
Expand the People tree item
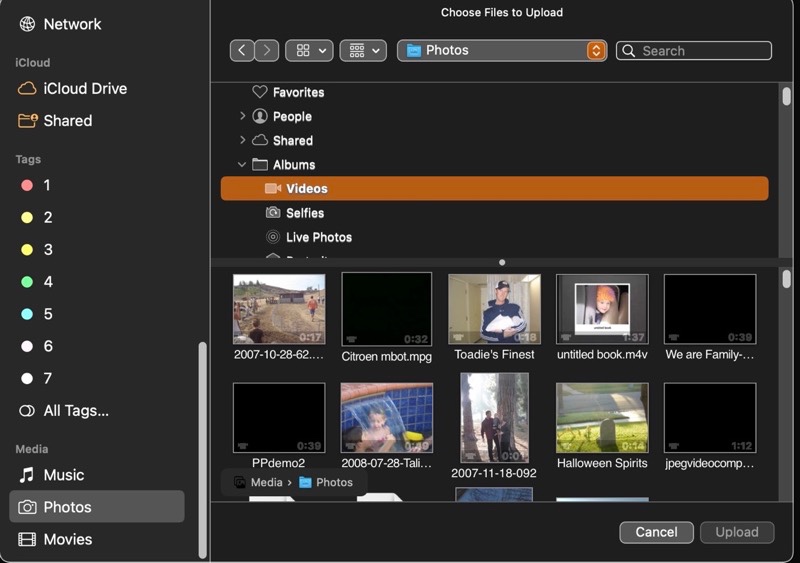(242, 116)
